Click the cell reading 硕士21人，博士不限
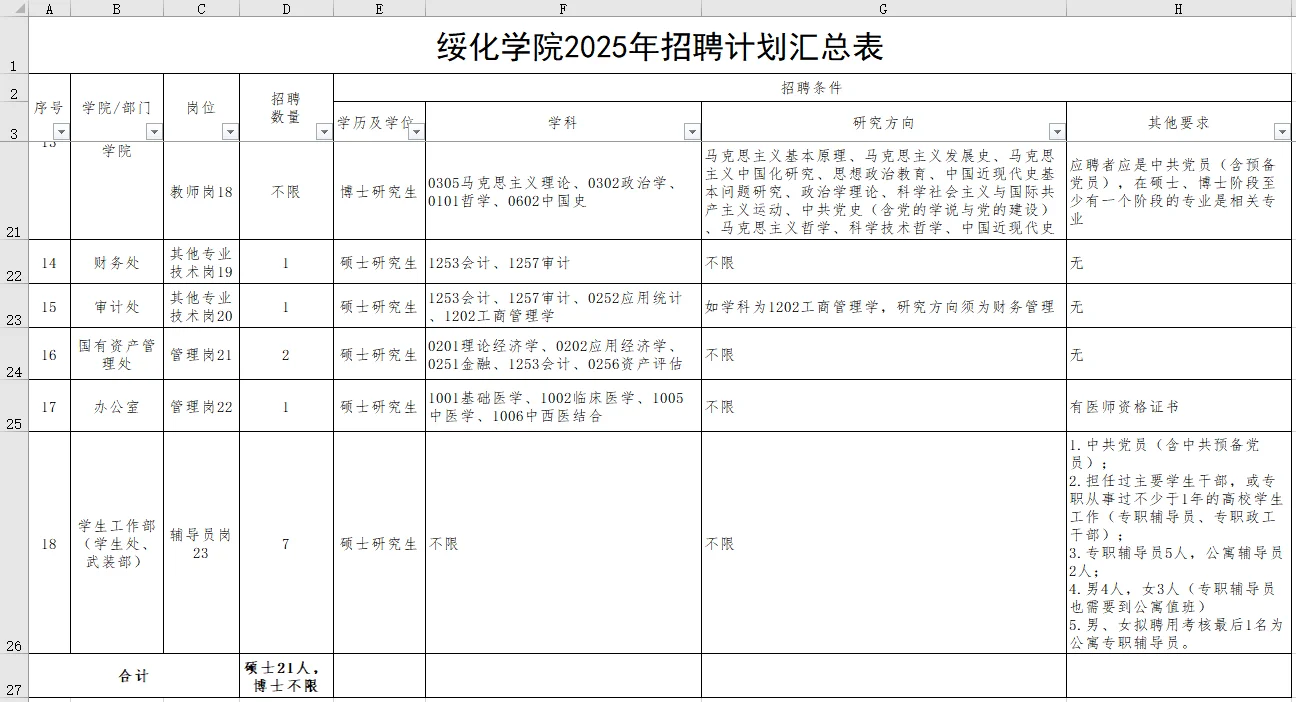Viewport: 1296px width, 702px height. 286,675
